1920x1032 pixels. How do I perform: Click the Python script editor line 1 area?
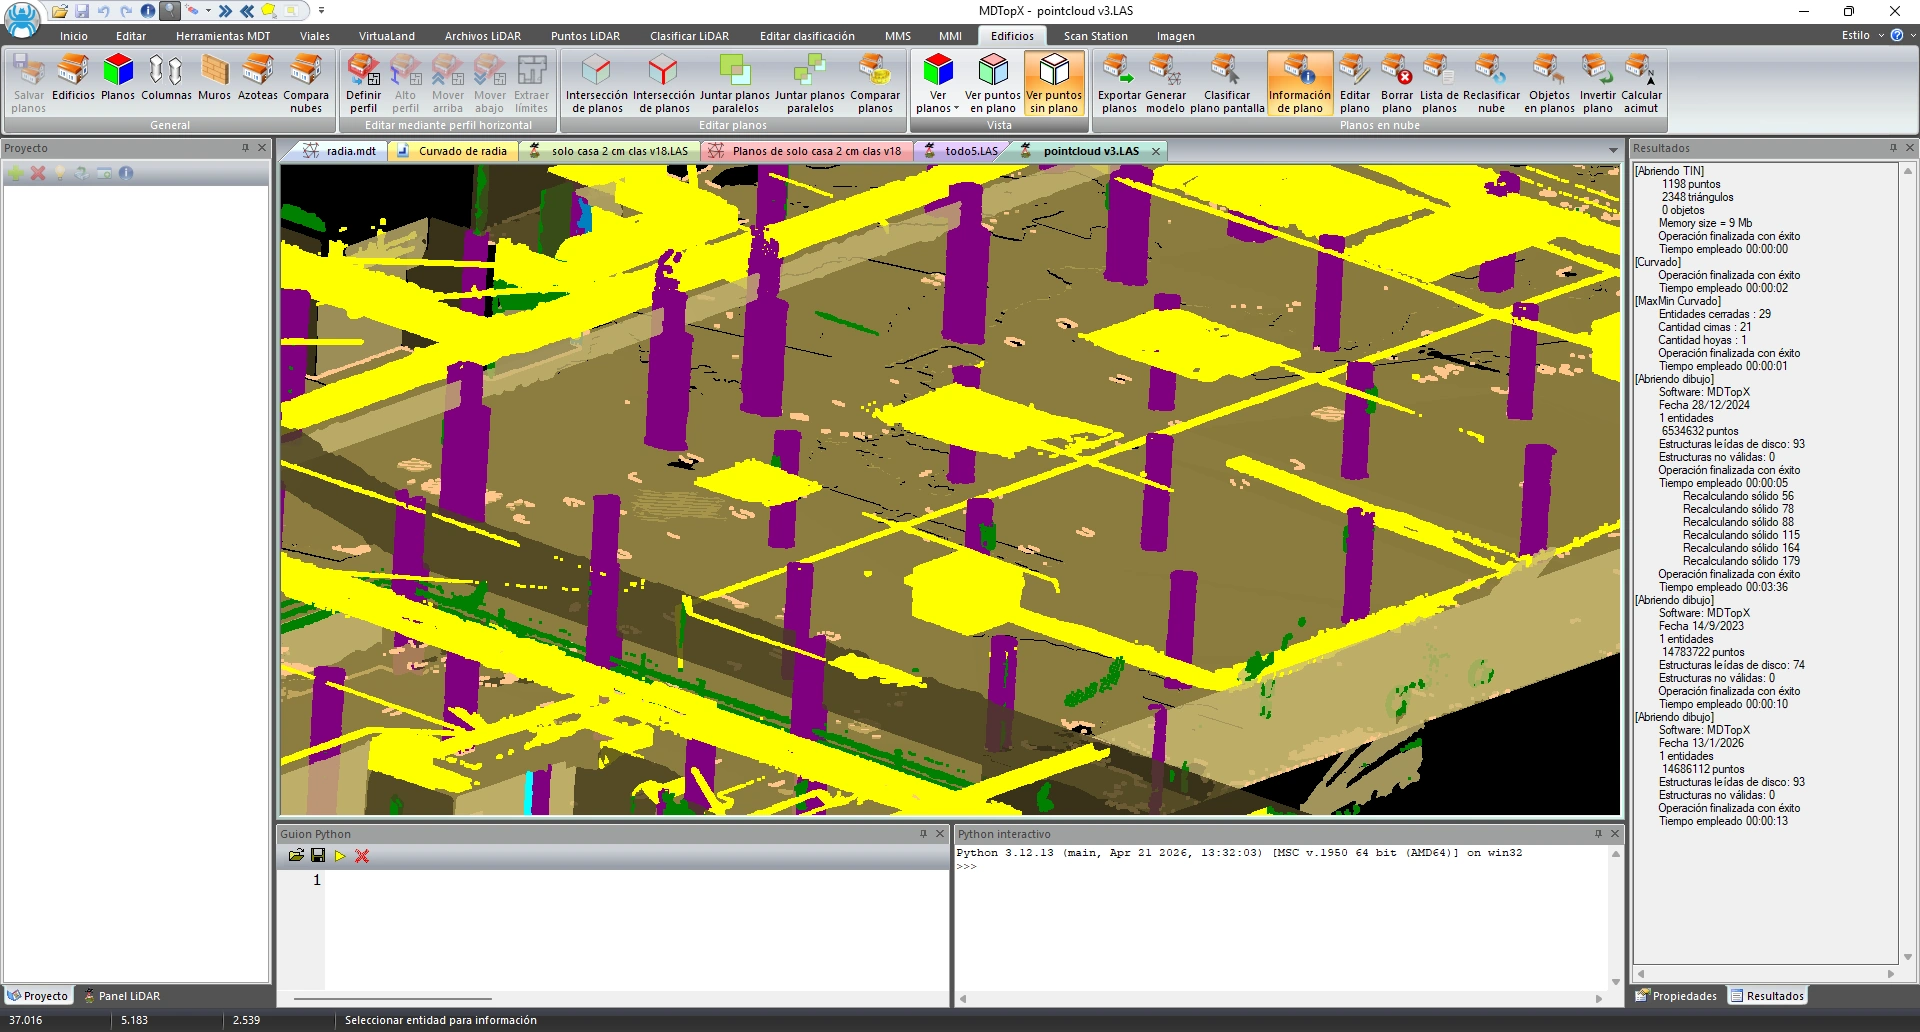(636, 880)
